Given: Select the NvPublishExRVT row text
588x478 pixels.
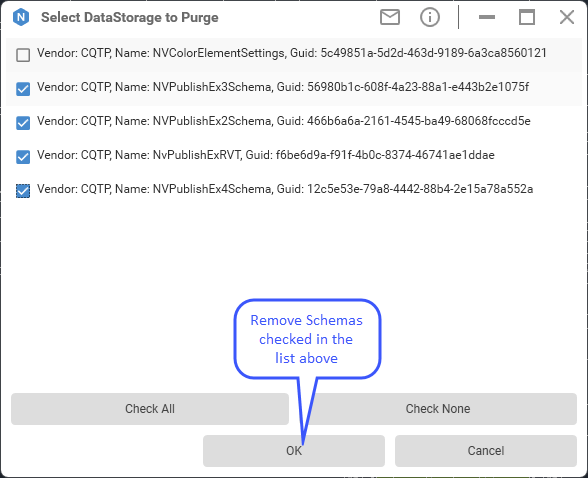Looking at the screenshot, I should pos(266,155).
